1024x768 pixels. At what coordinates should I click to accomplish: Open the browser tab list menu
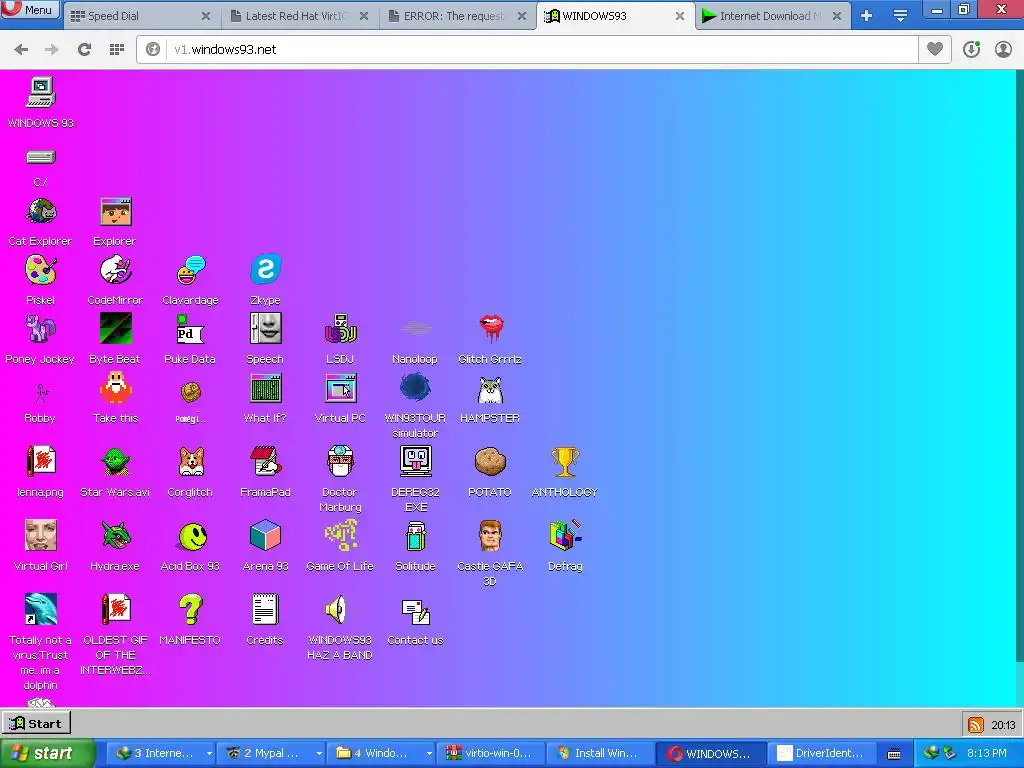click(901, 16)
